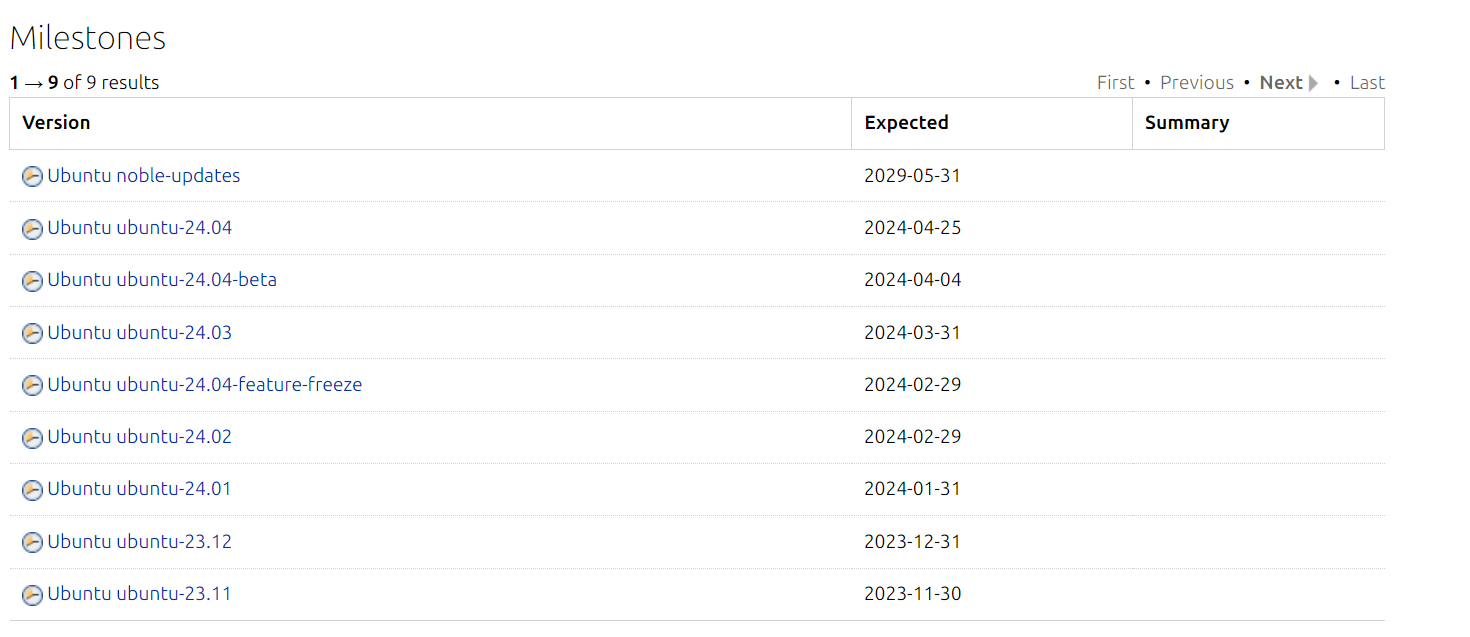The height and width of the screenshot is (637, 1470).
Task: Open the Ubuntu ubuntu-23.11 milestone
Action: click(139, 594)
